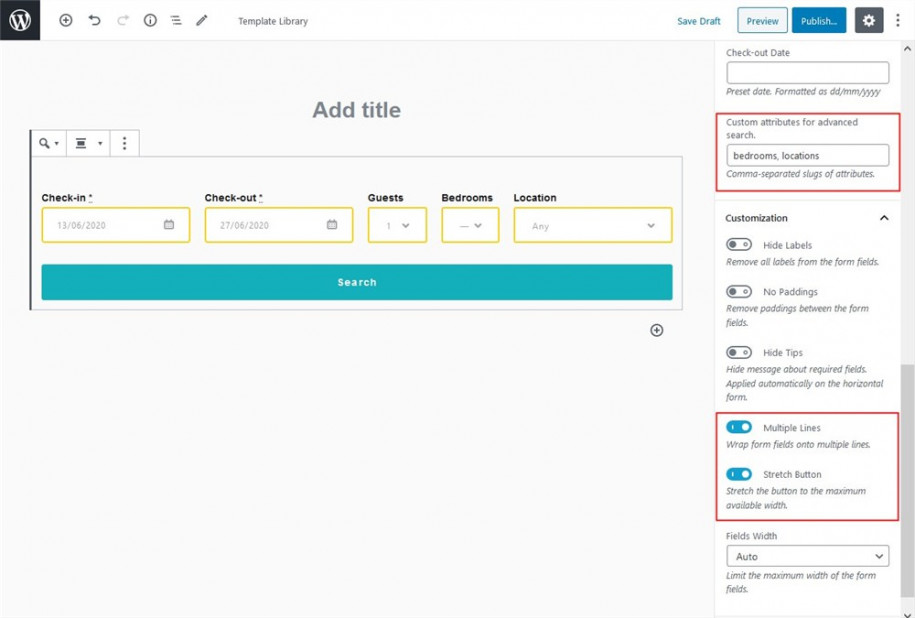The height and width of the screenshot is (618, 915).
Task: Open the Template Library menu item
Action: point(272,20)
